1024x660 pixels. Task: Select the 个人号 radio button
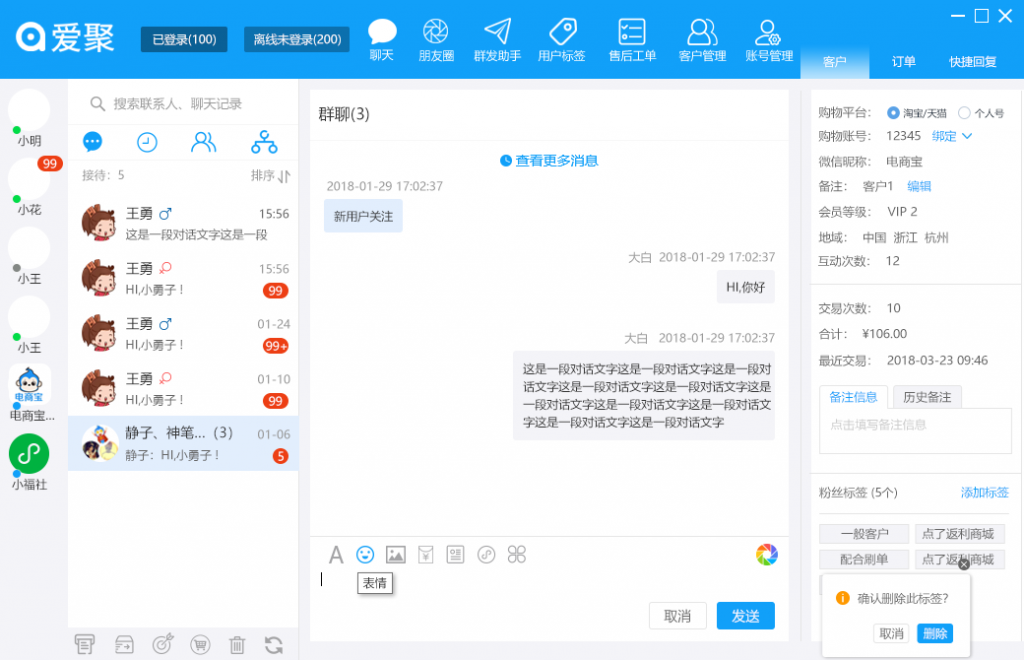tap(964, 113)
